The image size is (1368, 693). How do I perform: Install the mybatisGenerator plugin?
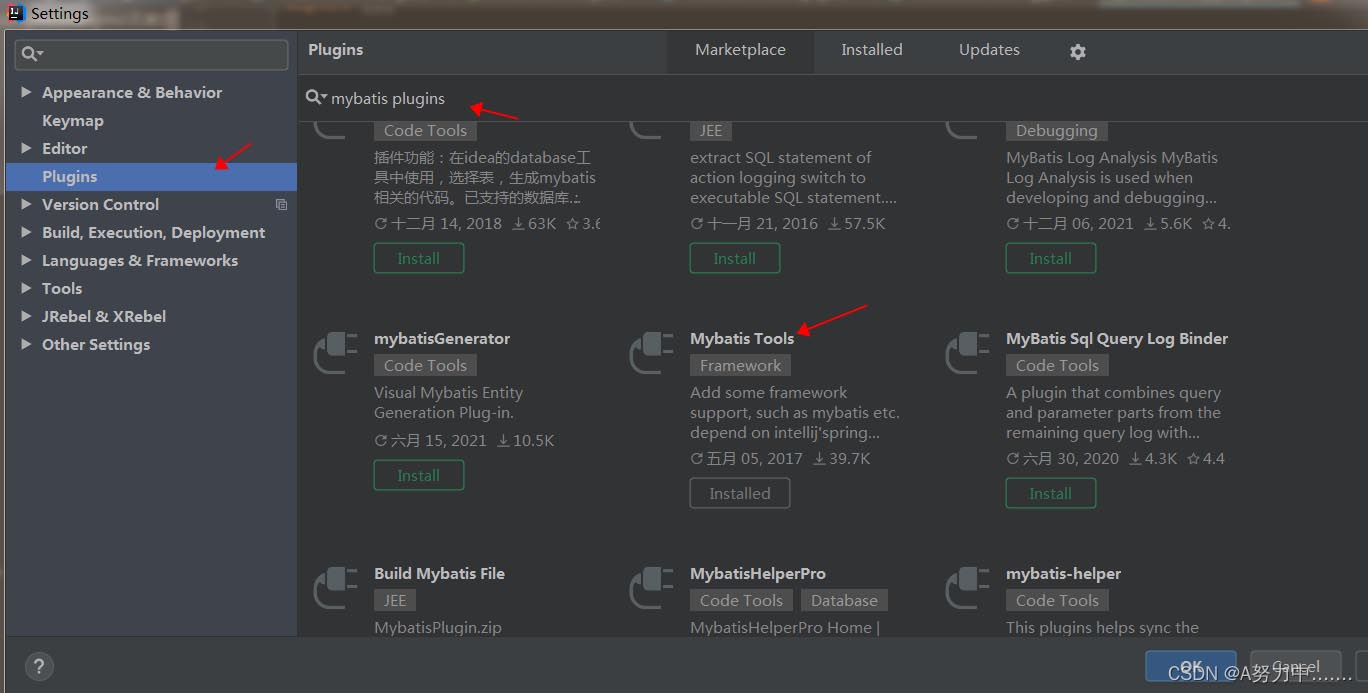[418, 475]
